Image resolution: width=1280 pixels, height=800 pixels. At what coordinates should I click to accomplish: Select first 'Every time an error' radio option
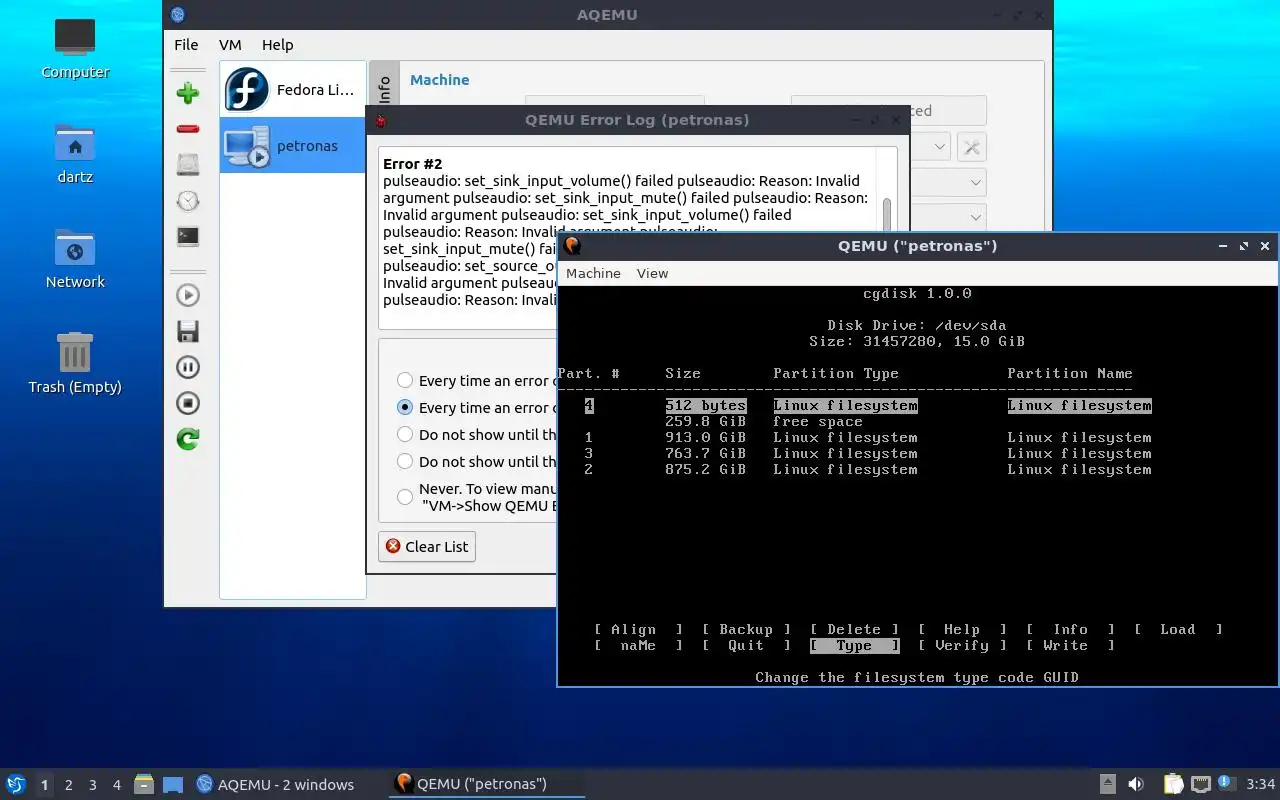point(405,380)
